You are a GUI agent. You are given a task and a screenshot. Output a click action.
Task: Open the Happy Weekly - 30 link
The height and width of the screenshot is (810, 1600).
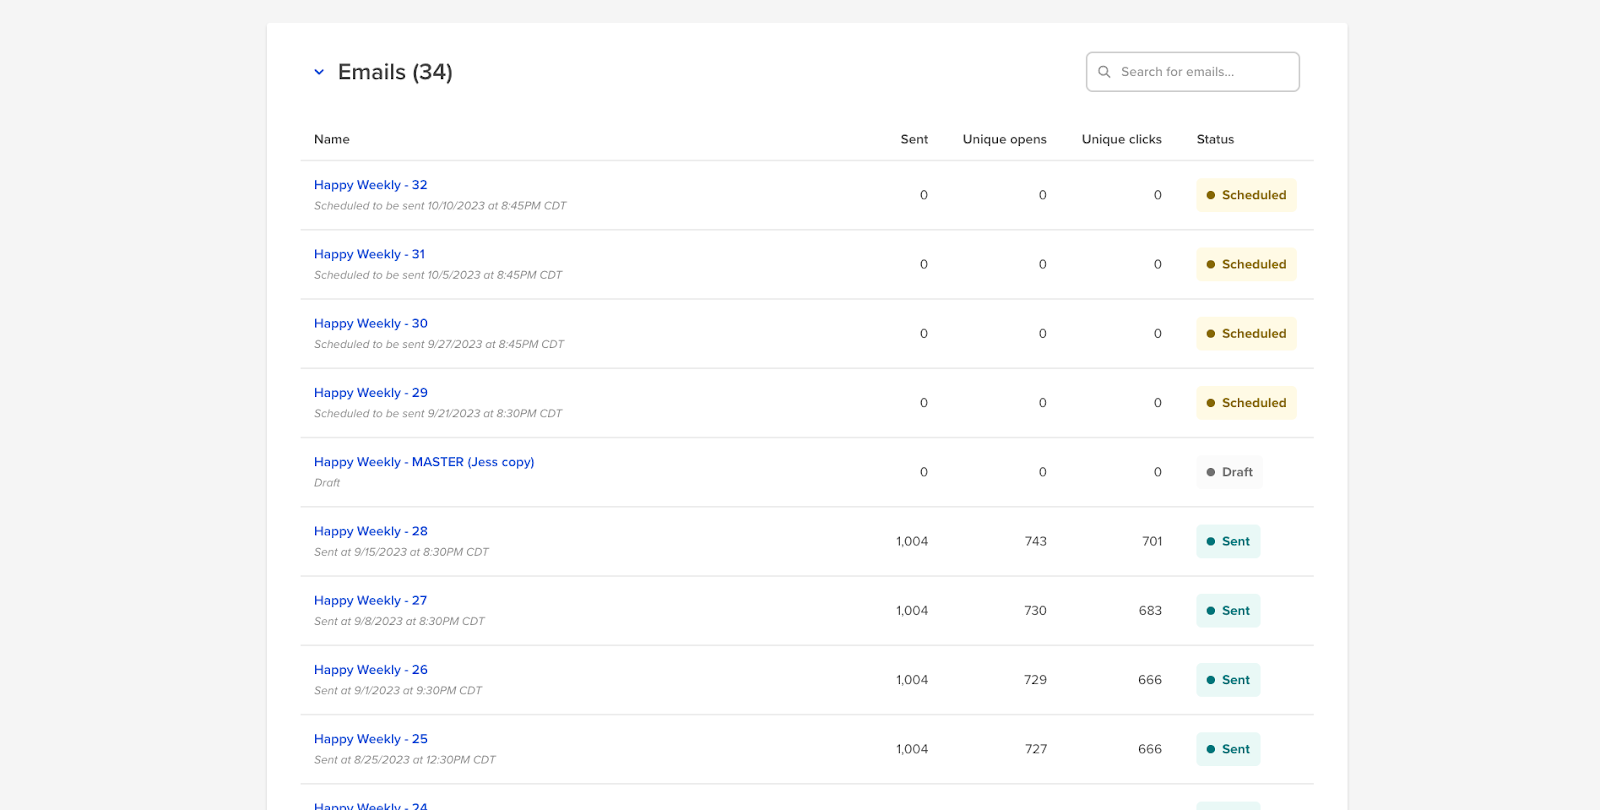[370, 323]
